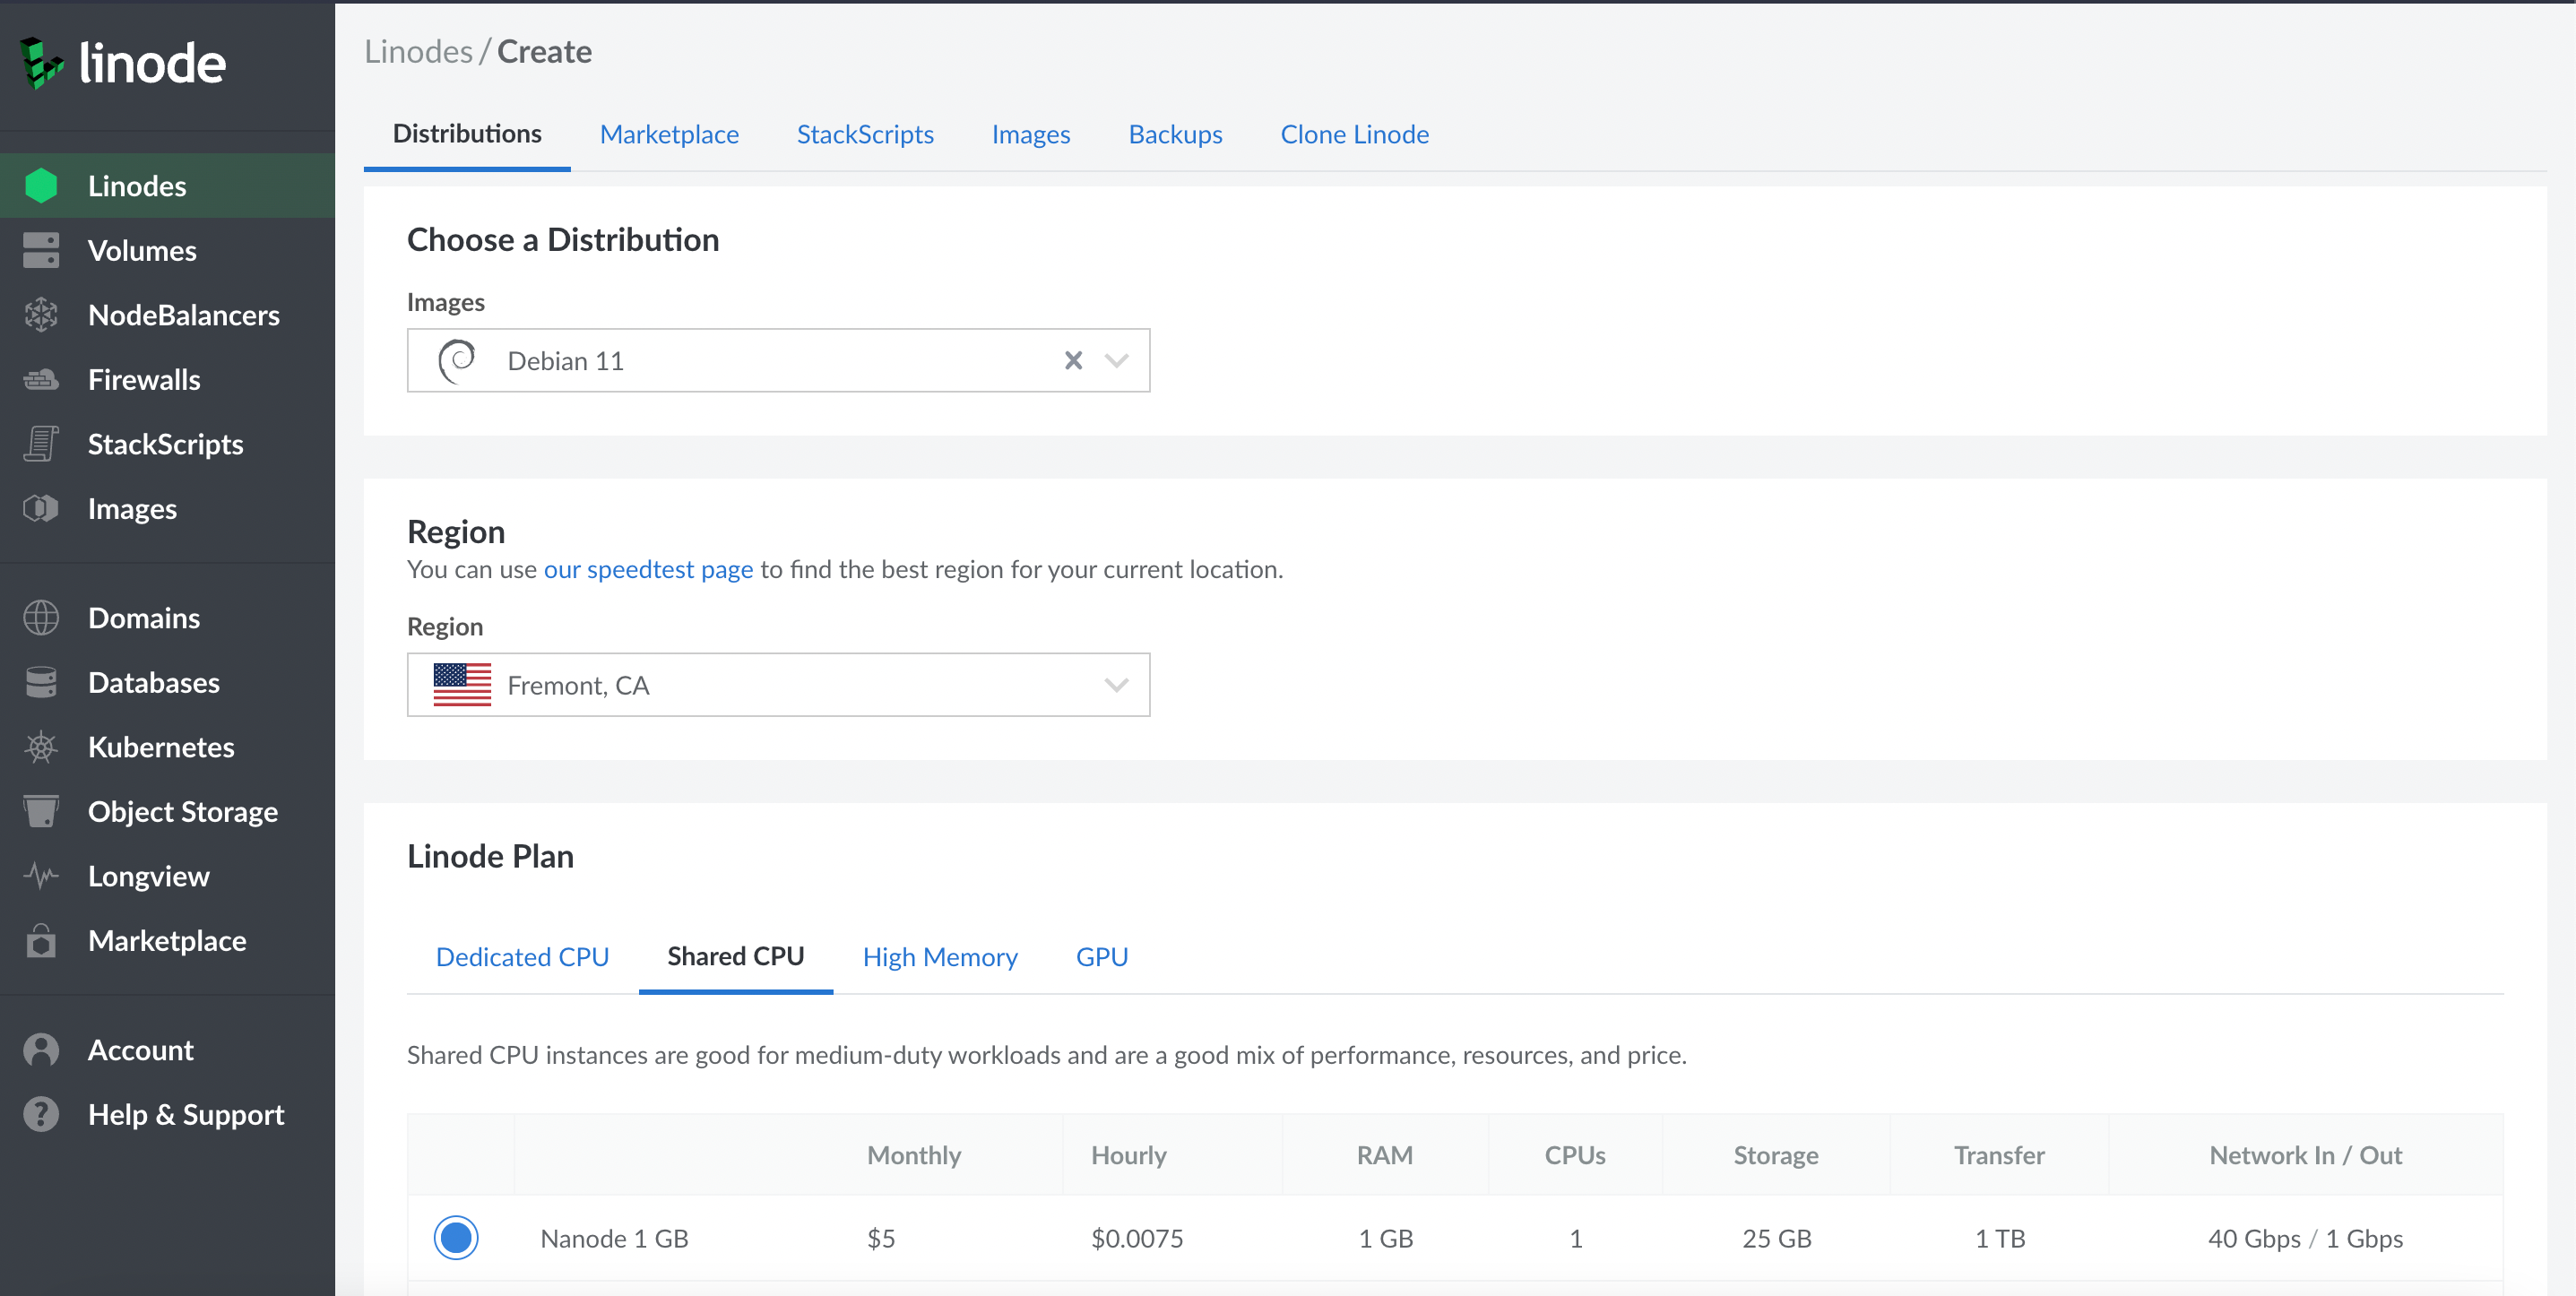Open NodeBalancers in the sidebar

(x=167, y=315)
